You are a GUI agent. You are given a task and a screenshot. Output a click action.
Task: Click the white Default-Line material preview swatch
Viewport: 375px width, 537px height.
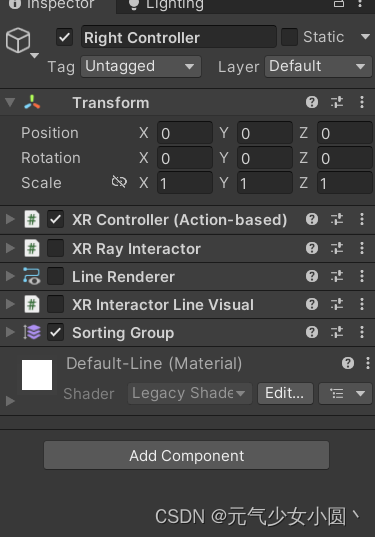[x=37, y=375]
